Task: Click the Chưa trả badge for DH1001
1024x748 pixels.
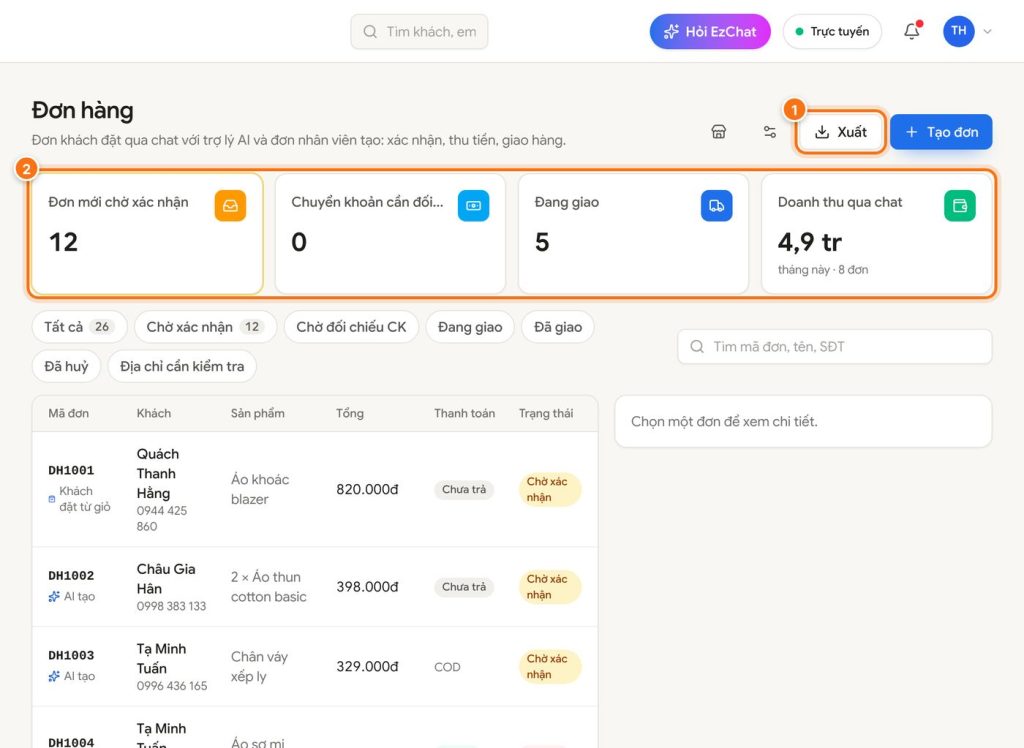Action: click(x=464, y=489)
